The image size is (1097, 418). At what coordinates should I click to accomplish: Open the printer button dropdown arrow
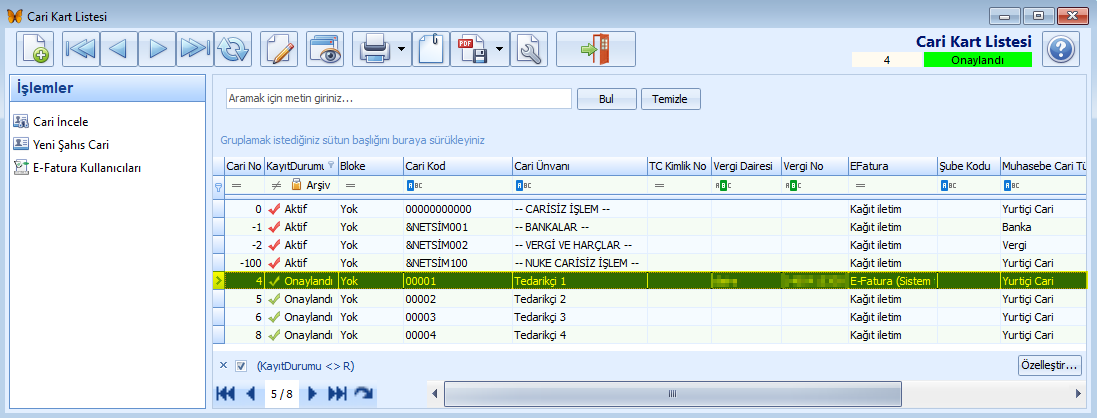tap(402, 49)
